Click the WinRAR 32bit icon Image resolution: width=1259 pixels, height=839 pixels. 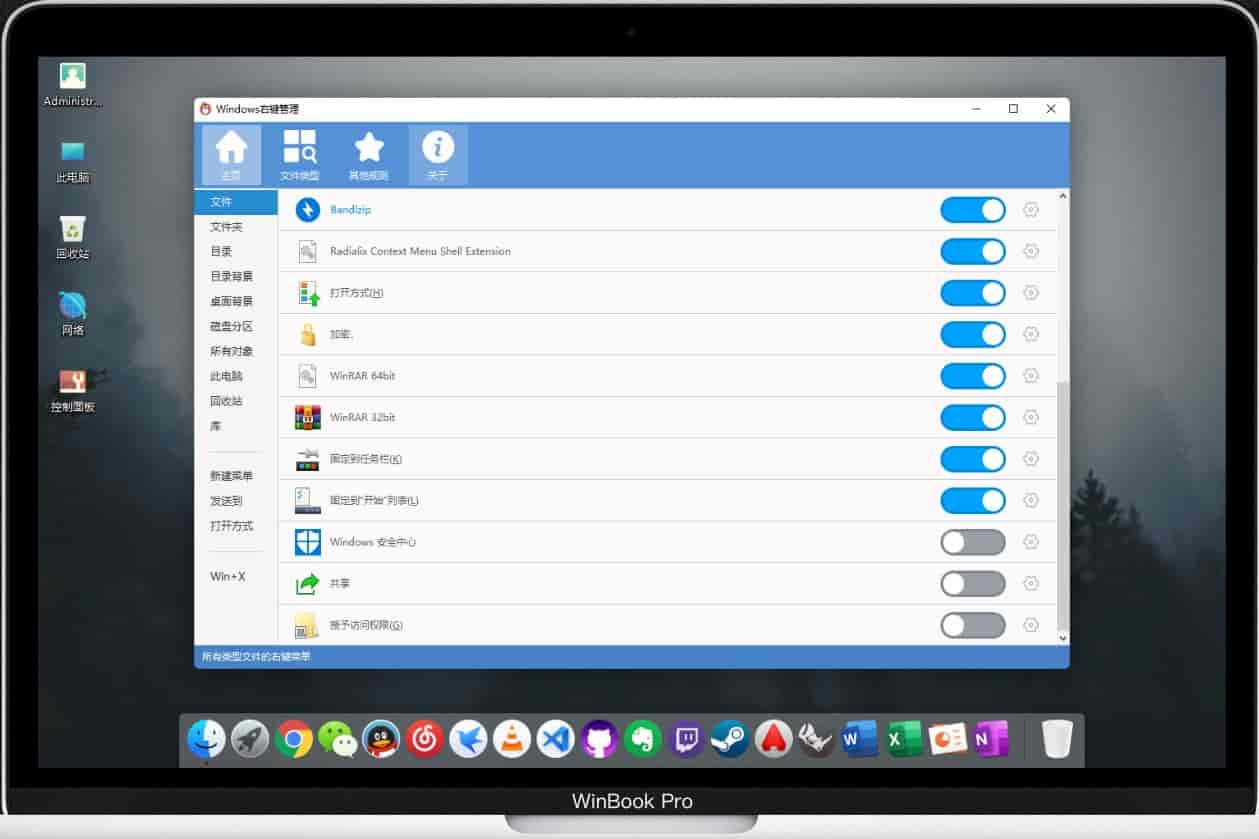(307, 417)
